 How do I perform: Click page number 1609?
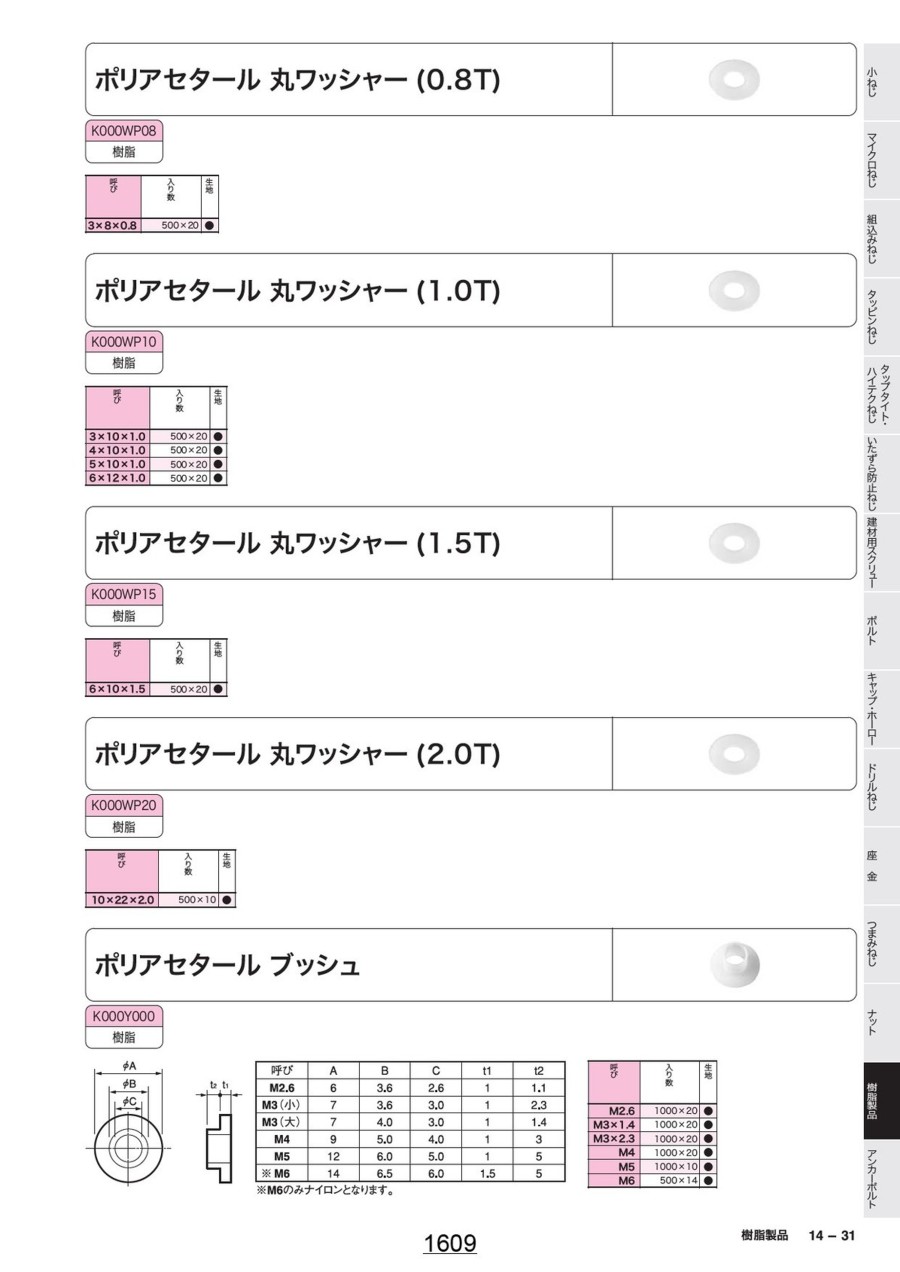point(450,1243)
